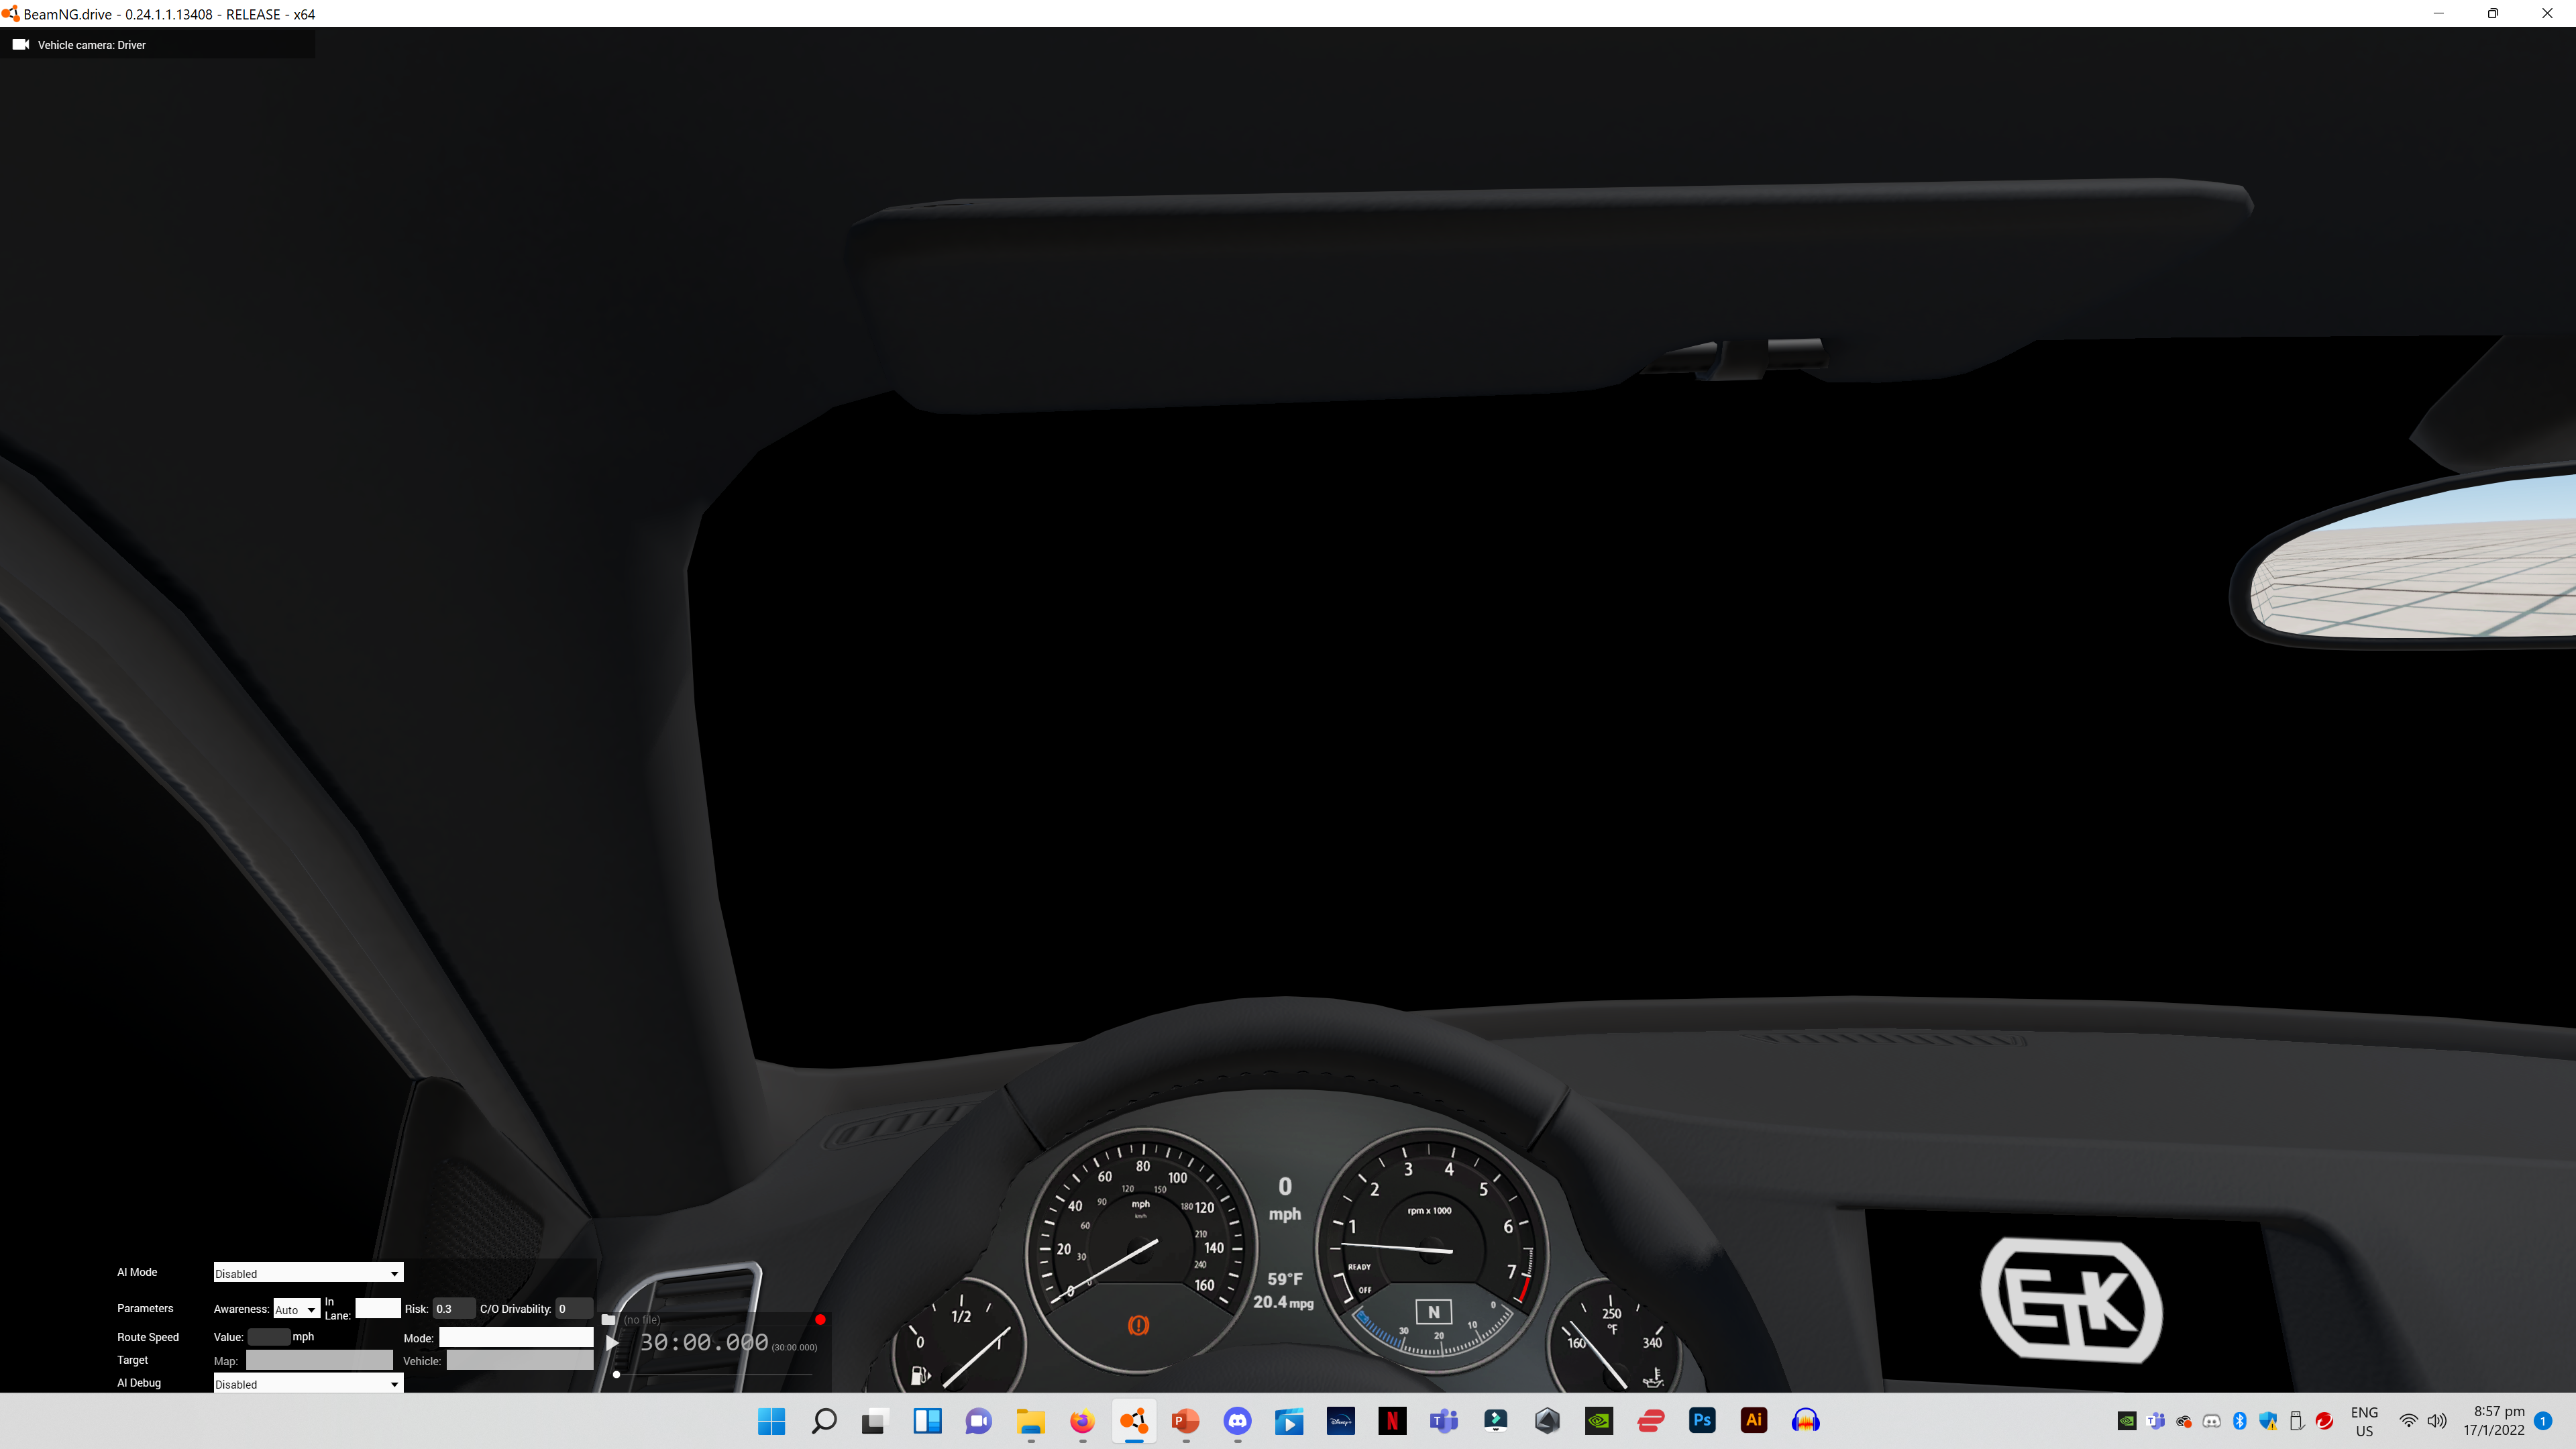This screenshot has width=2576, height=1449.
Task: Restore down the BeamNG.drive window
Action: 2493,13
